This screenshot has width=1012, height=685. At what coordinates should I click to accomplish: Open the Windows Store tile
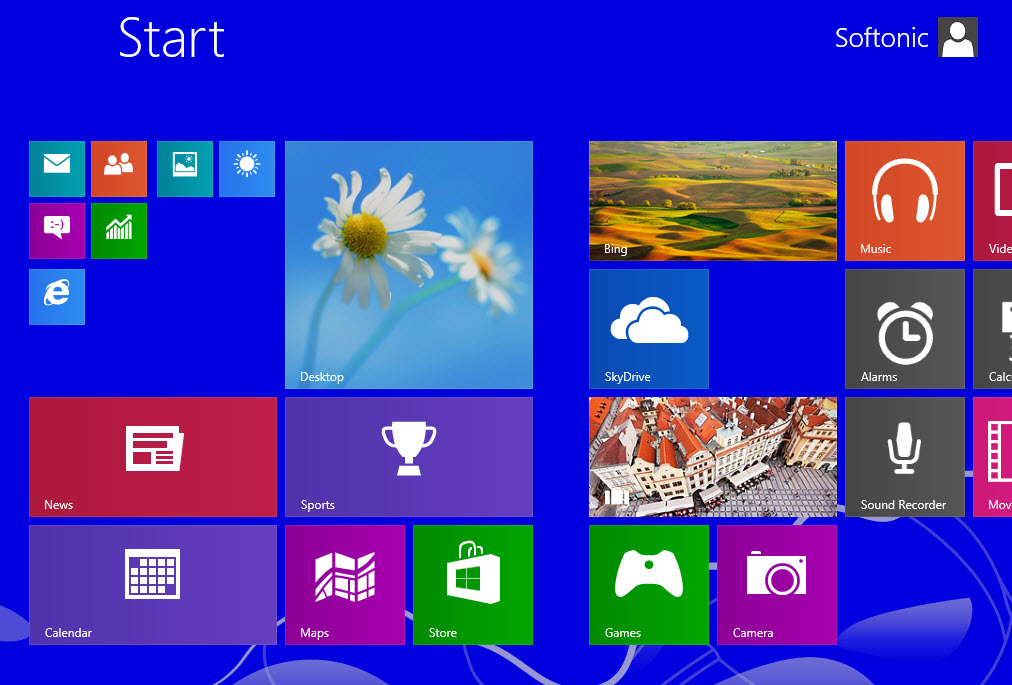[x=473, y=585]
